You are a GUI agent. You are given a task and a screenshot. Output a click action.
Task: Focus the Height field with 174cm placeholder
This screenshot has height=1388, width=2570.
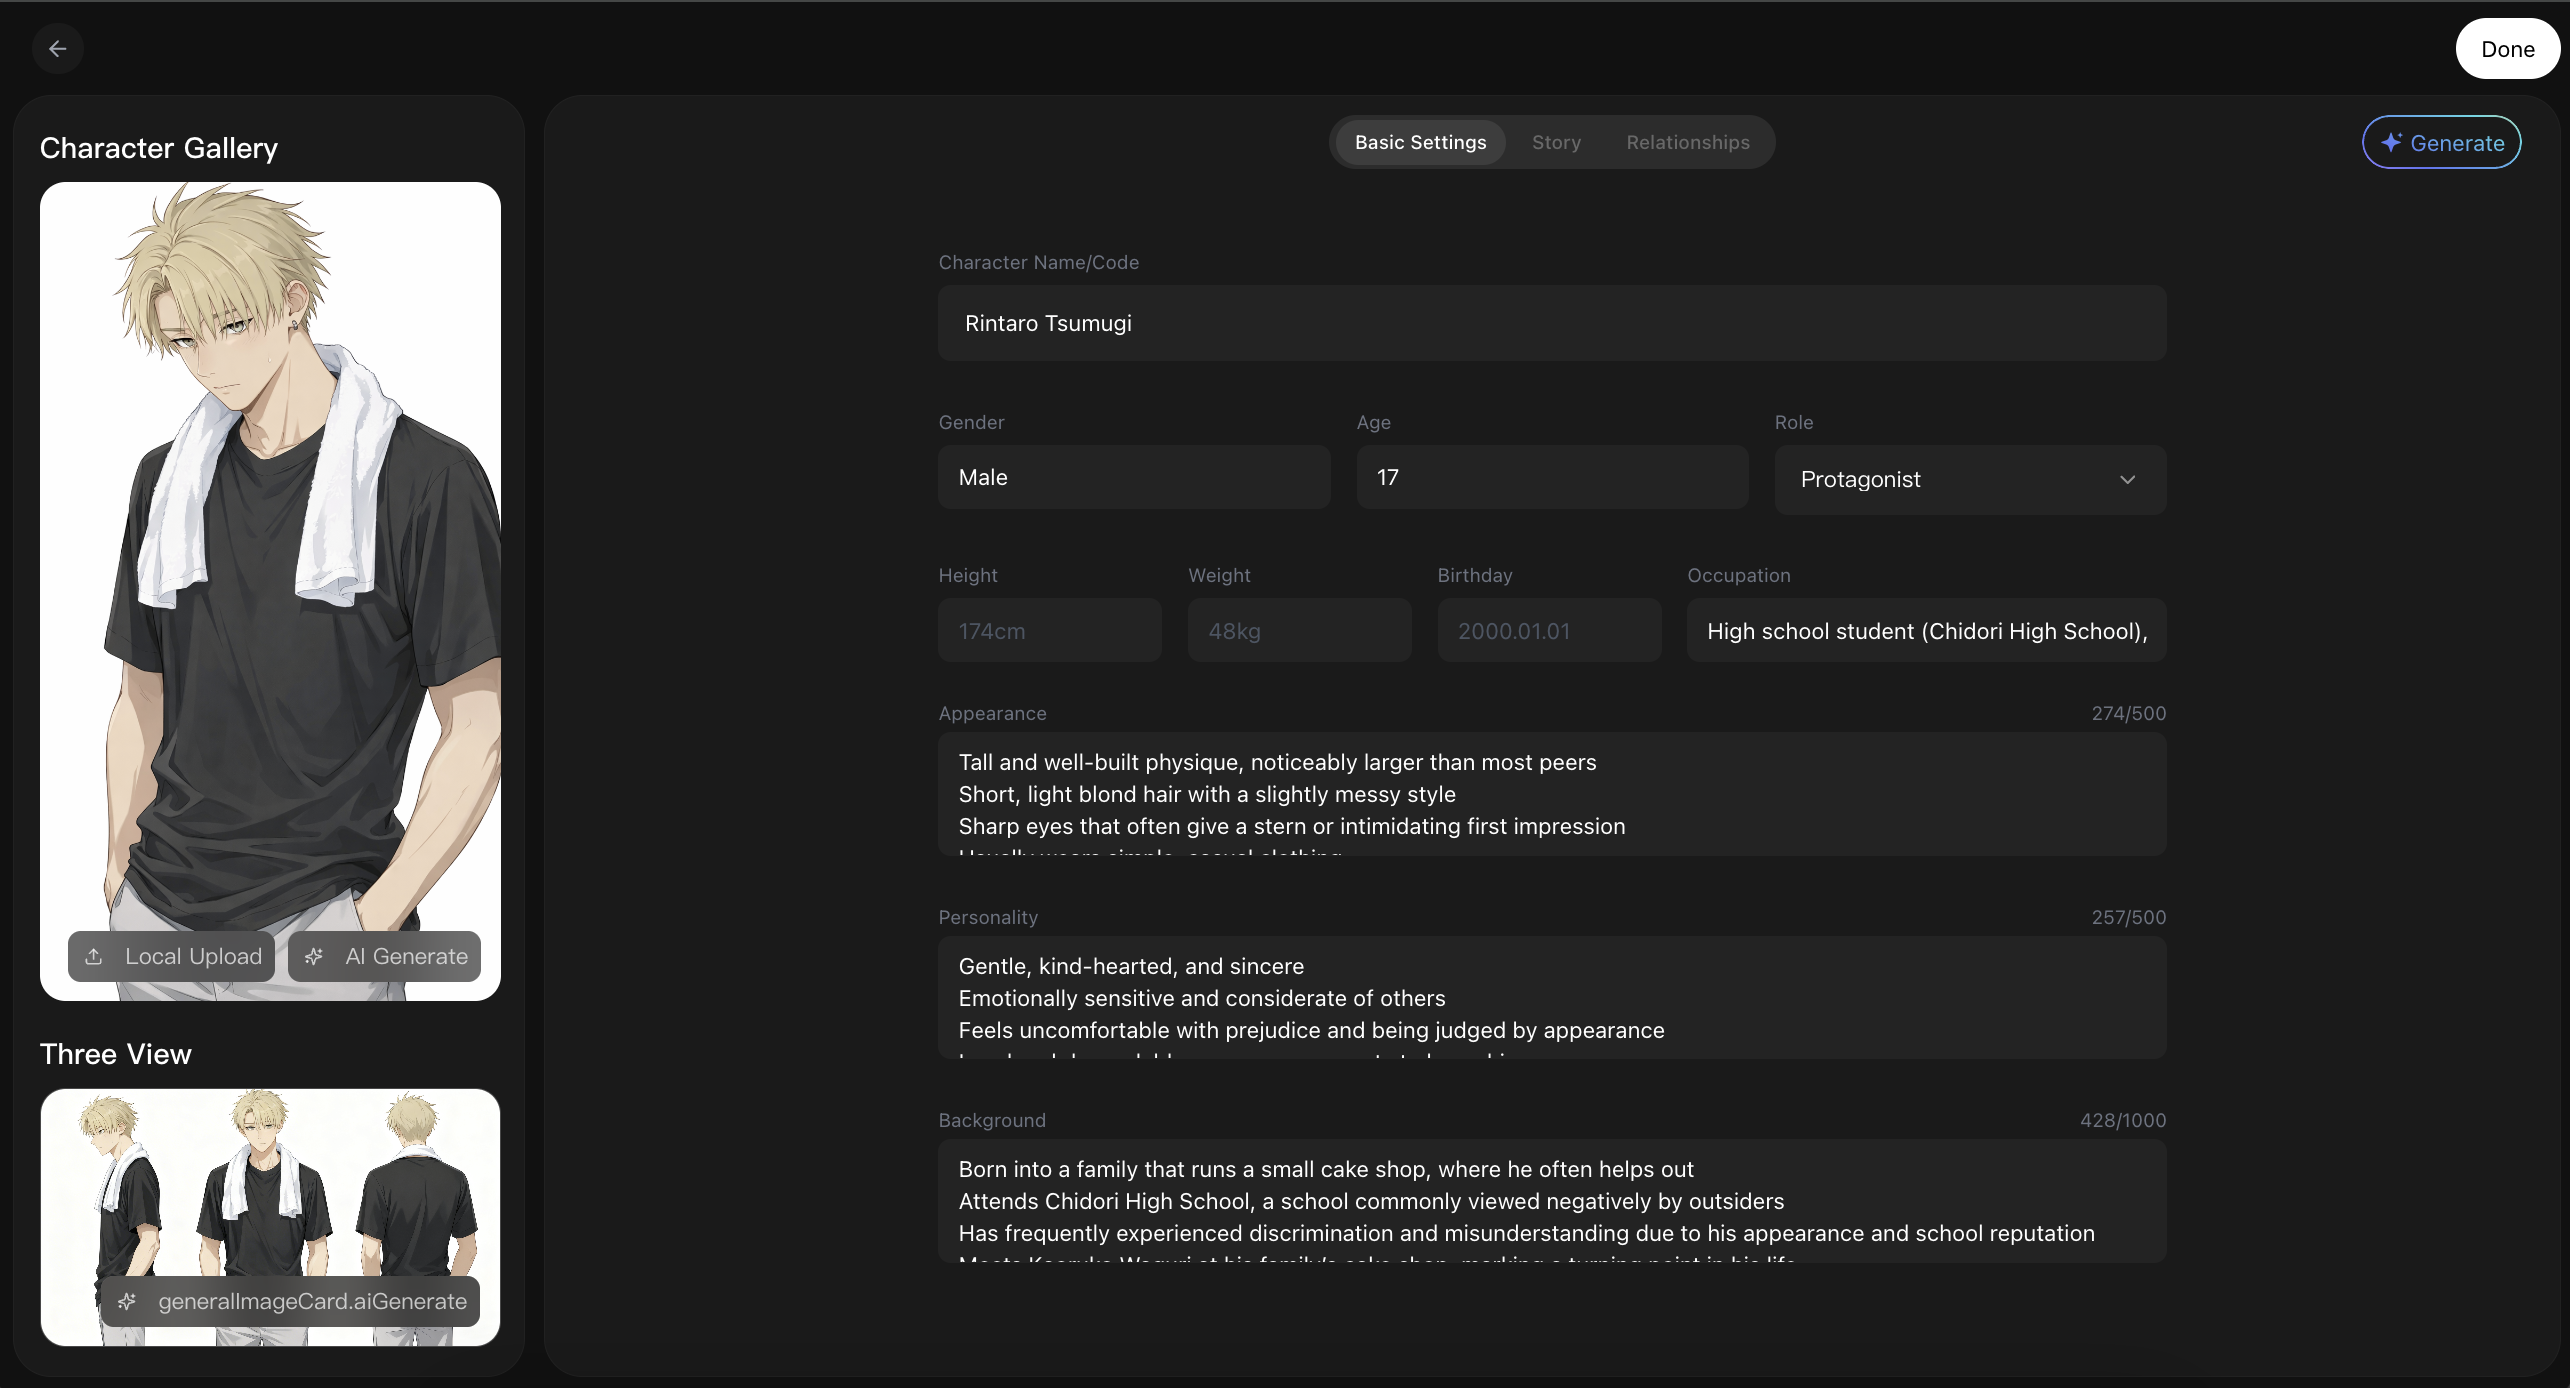click(1049, 631)
